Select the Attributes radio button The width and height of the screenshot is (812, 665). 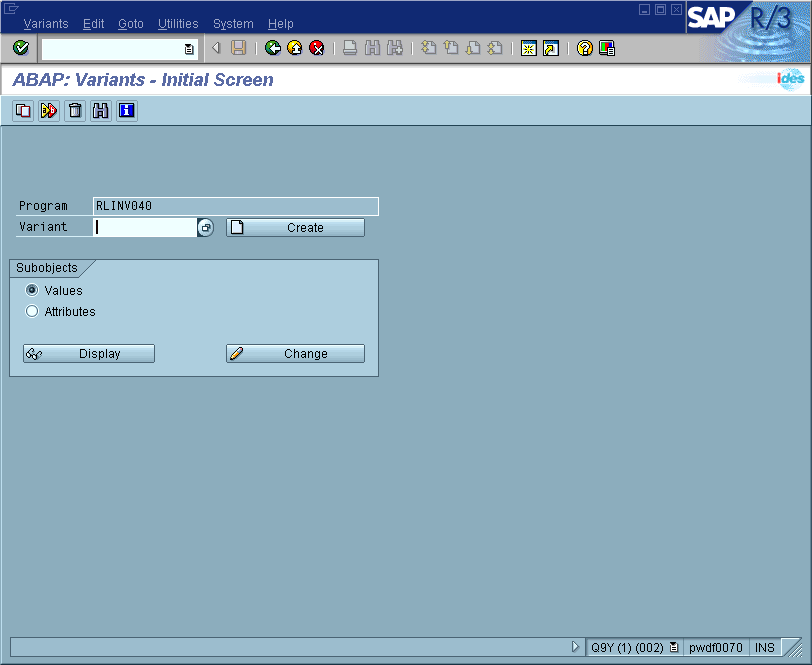point(32,311)
